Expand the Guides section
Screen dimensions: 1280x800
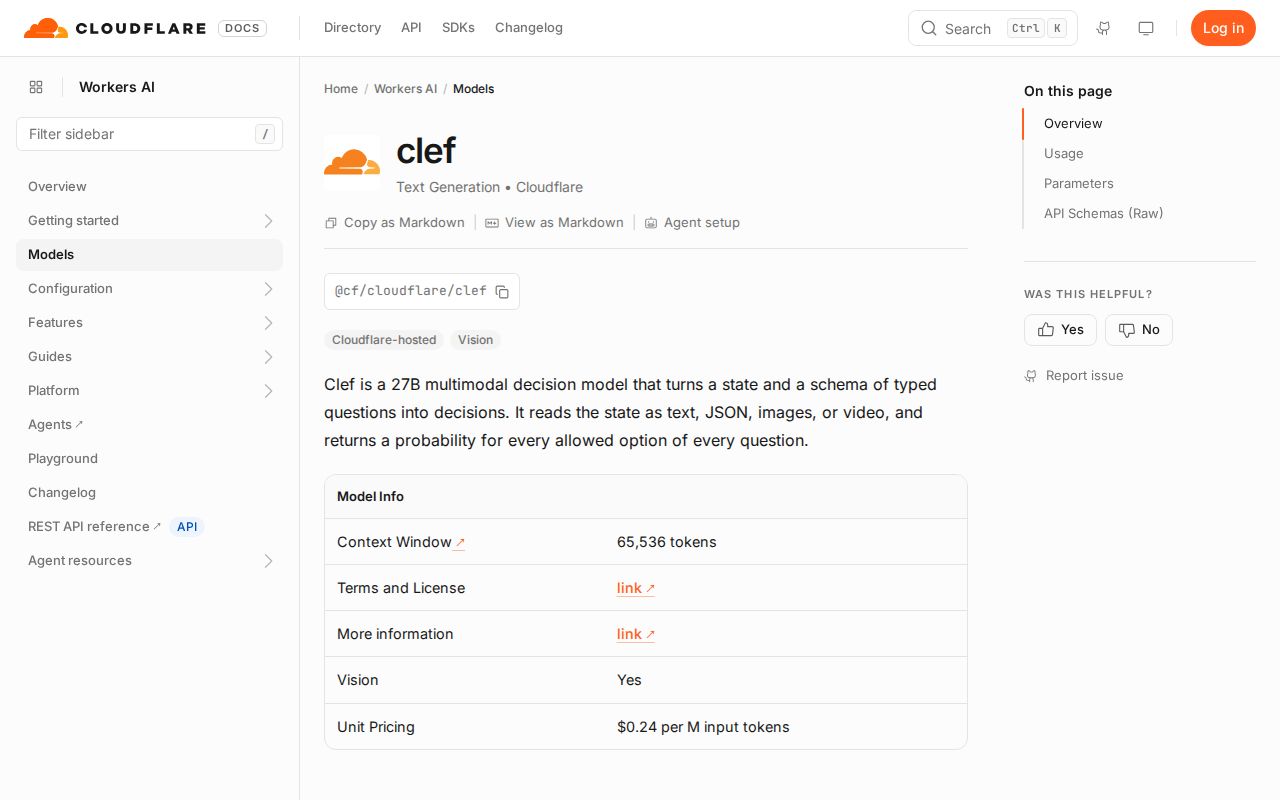pos(268,357)
